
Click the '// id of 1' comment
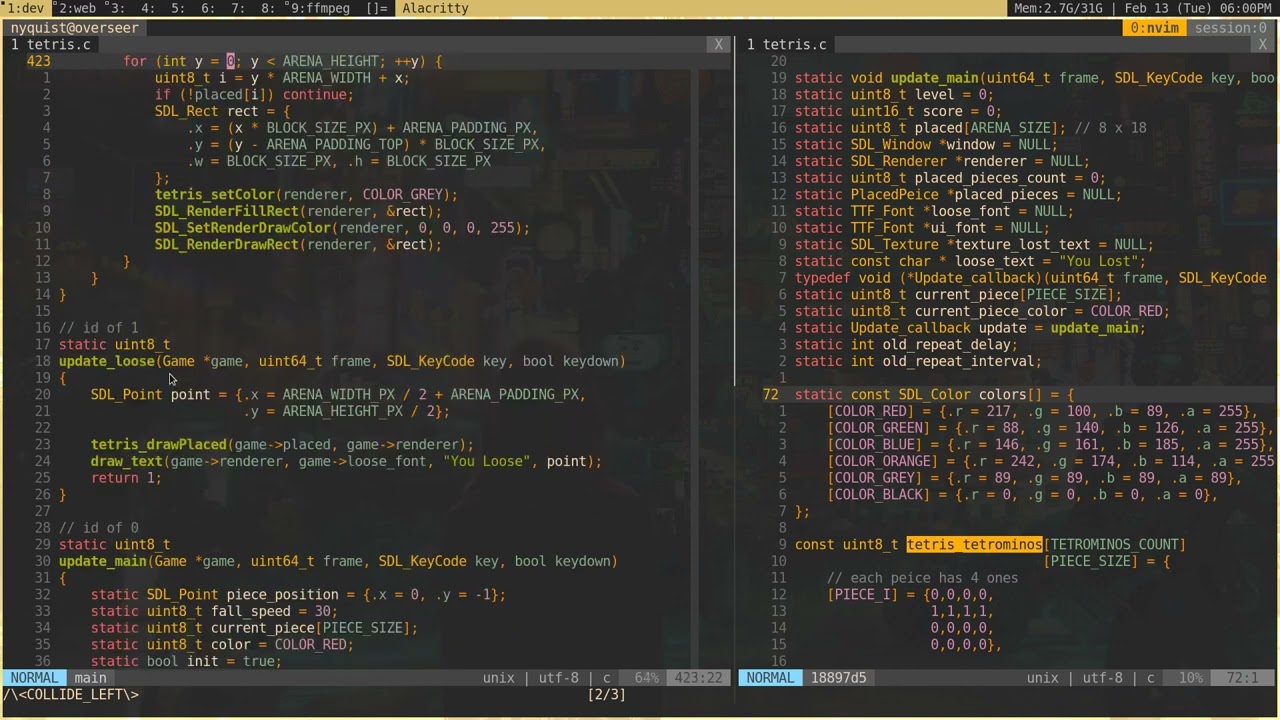coord(99,328)
